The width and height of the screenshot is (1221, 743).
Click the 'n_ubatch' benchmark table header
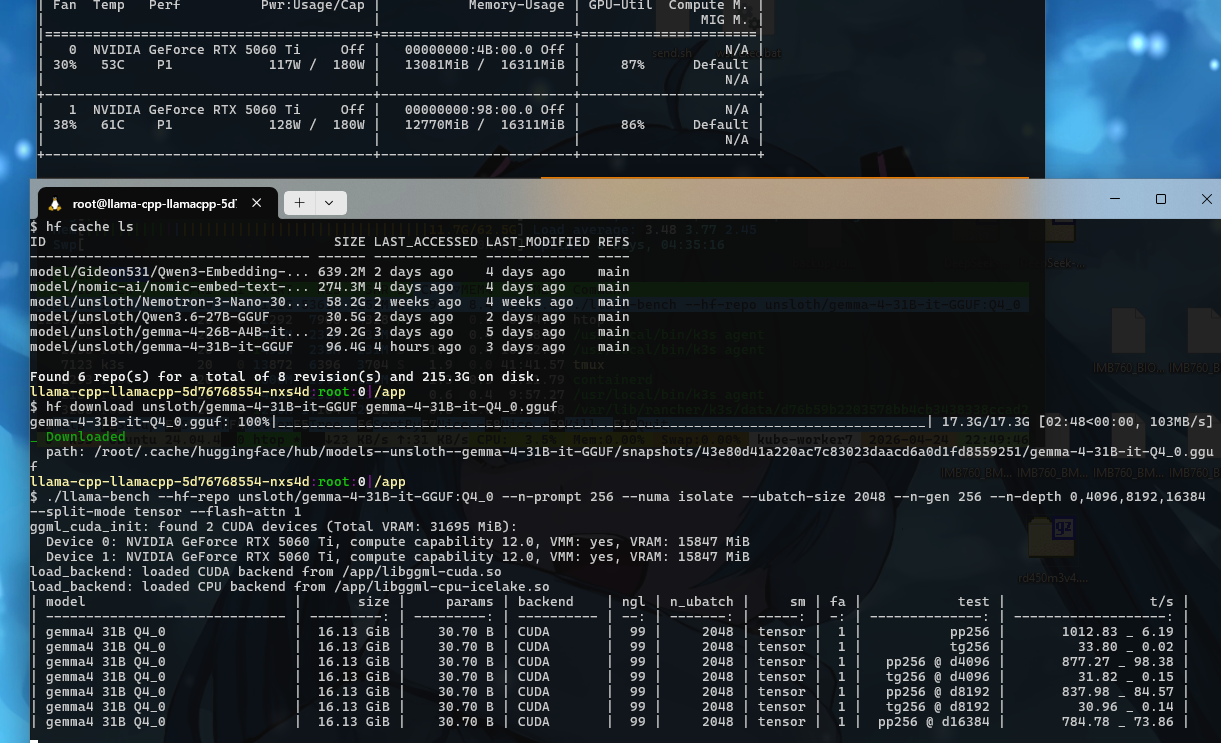702,602
